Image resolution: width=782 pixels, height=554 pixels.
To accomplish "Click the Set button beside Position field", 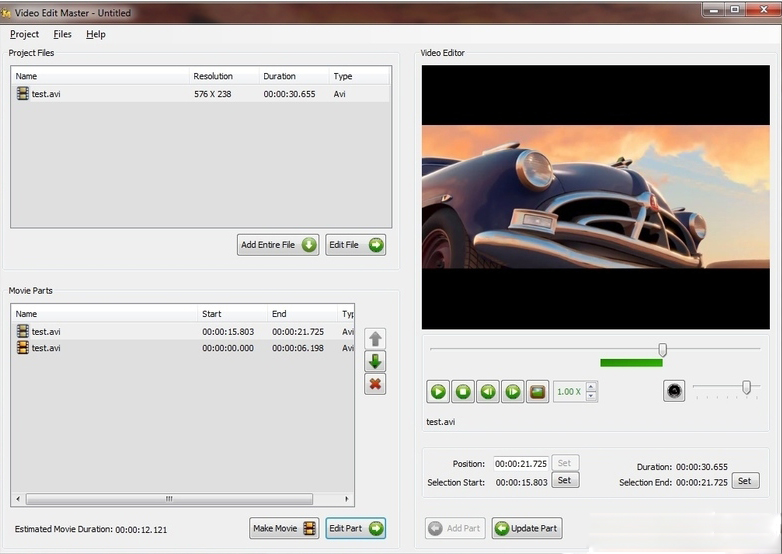I will pyautogui.click(x=565, y=463).
